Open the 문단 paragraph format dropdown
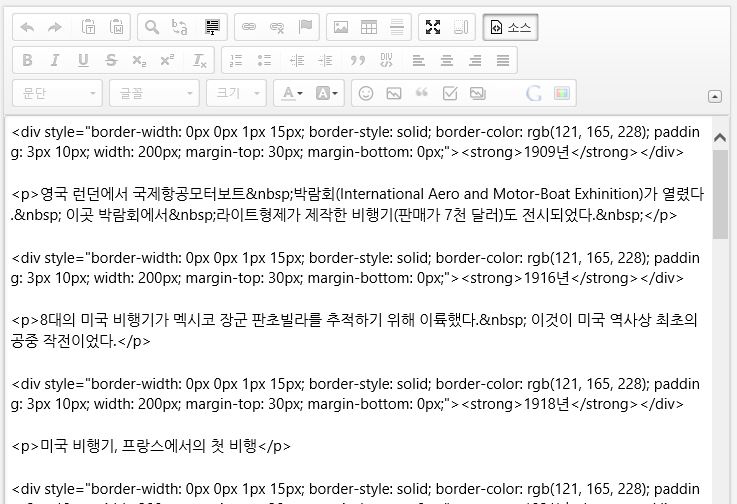The height and width of the screenshot is (504, 737). click(57, 93)
